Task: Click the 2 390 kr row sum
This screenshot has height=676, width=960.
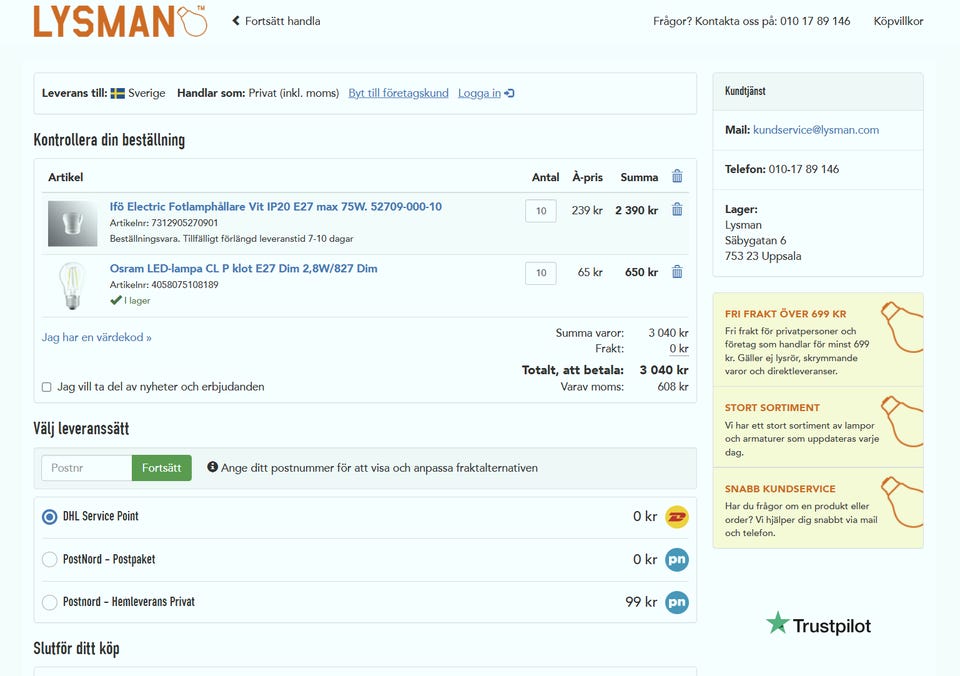Action: 636,210
